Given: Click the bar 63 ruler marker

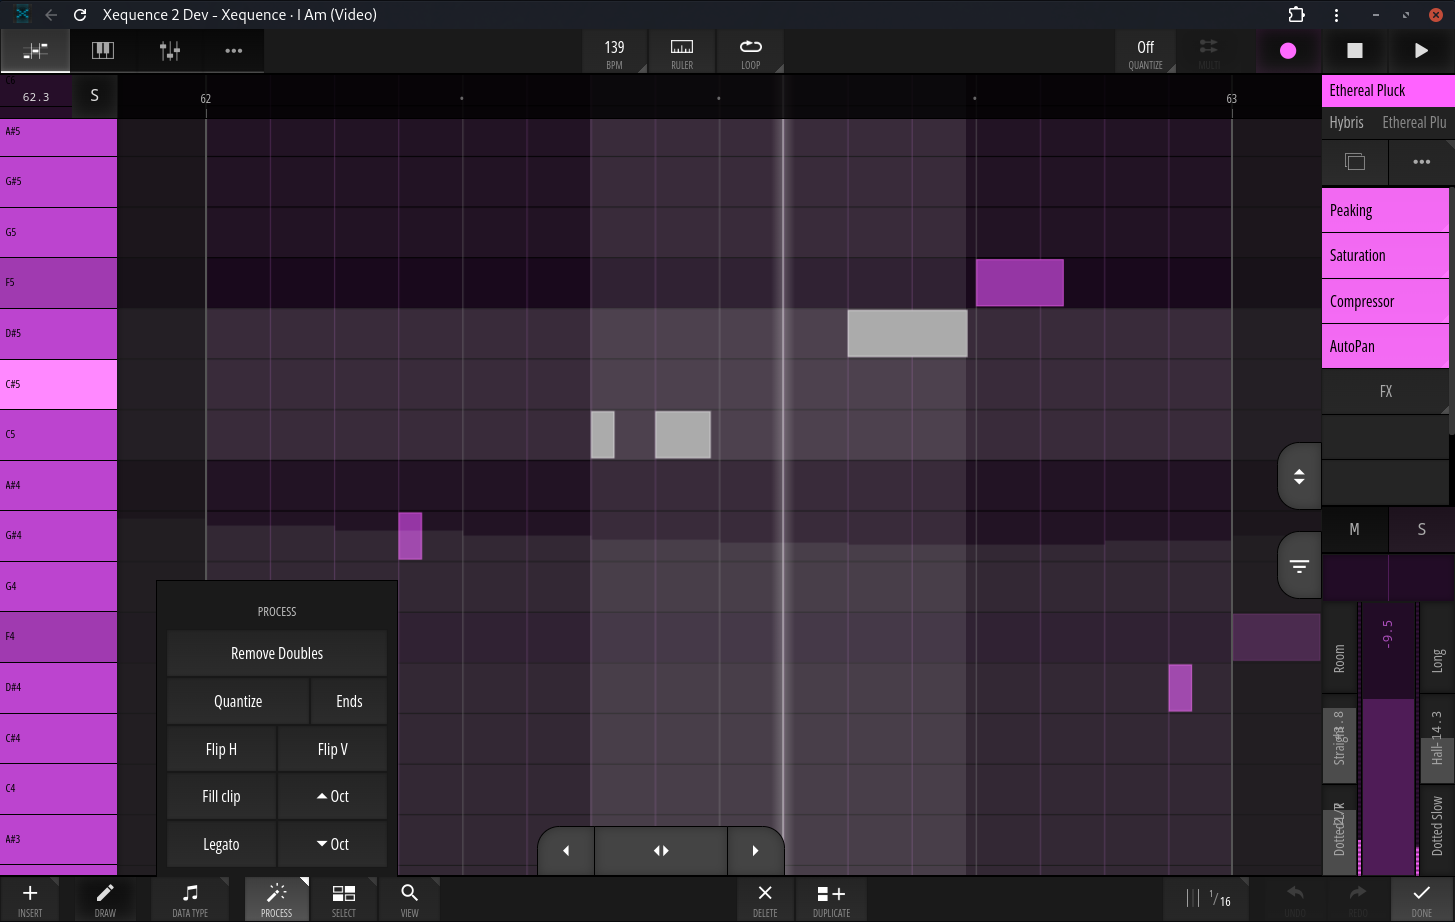Looking at the screenshot, I should tap(1231, 98).
